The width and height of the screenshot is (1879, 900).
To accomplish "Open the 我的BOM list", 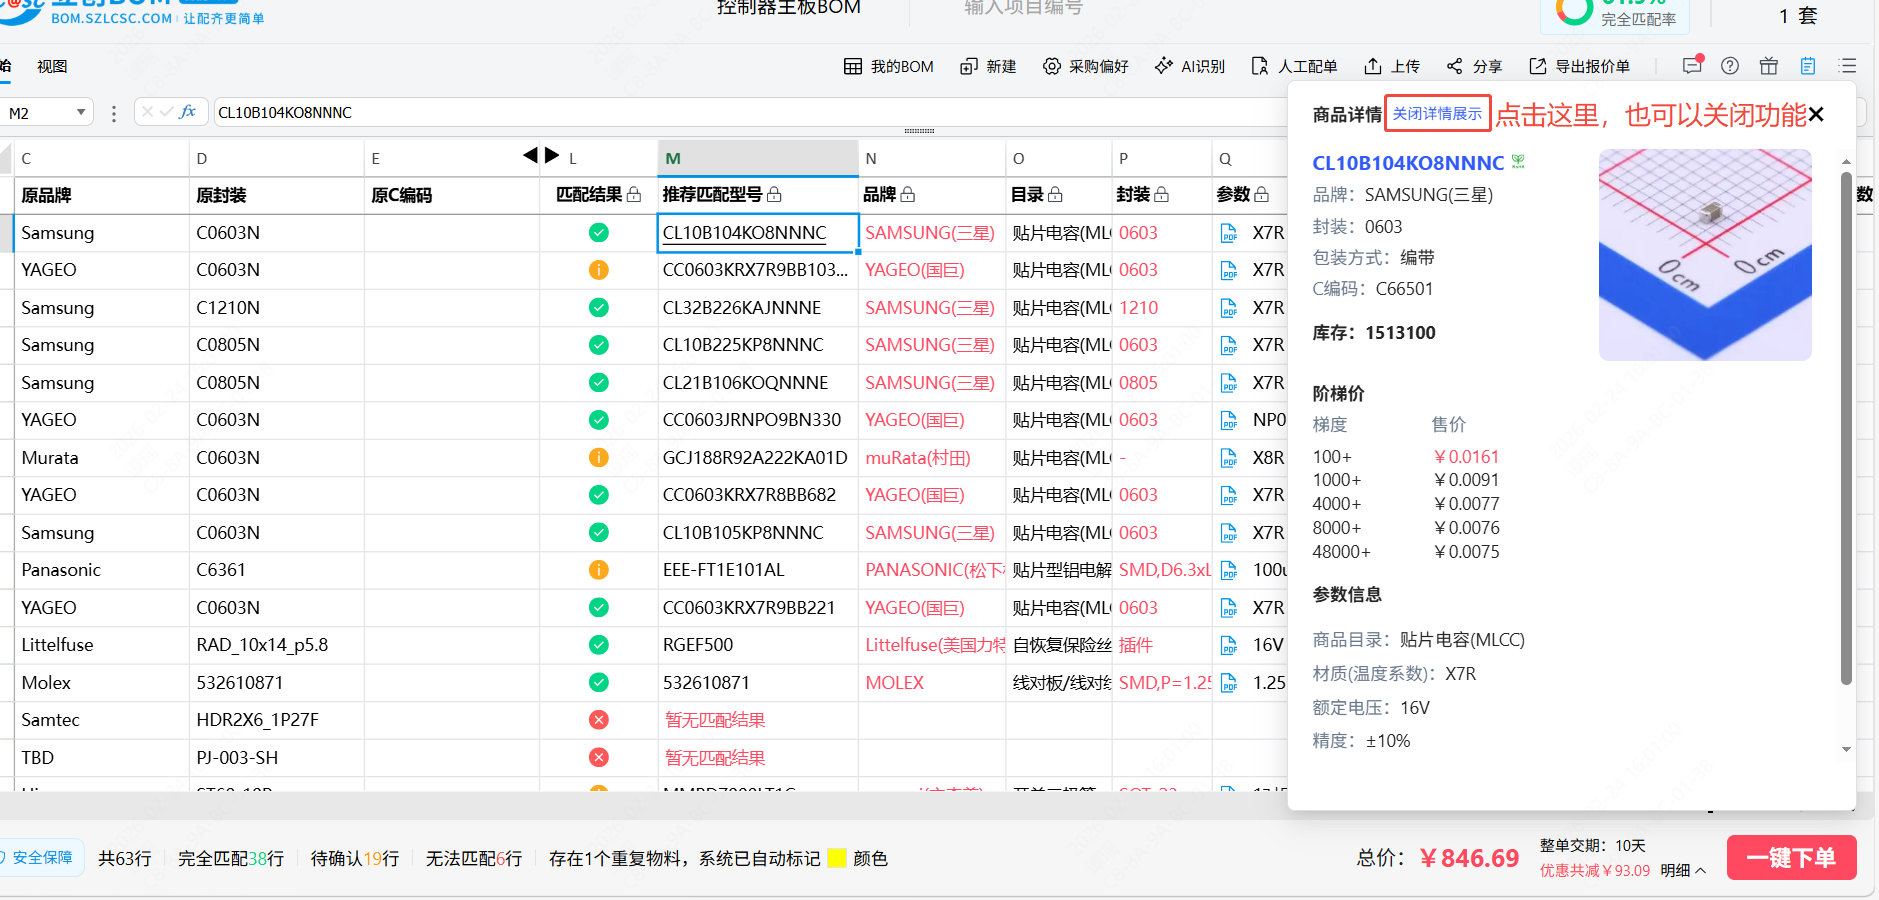I will (x=888, y=66).
